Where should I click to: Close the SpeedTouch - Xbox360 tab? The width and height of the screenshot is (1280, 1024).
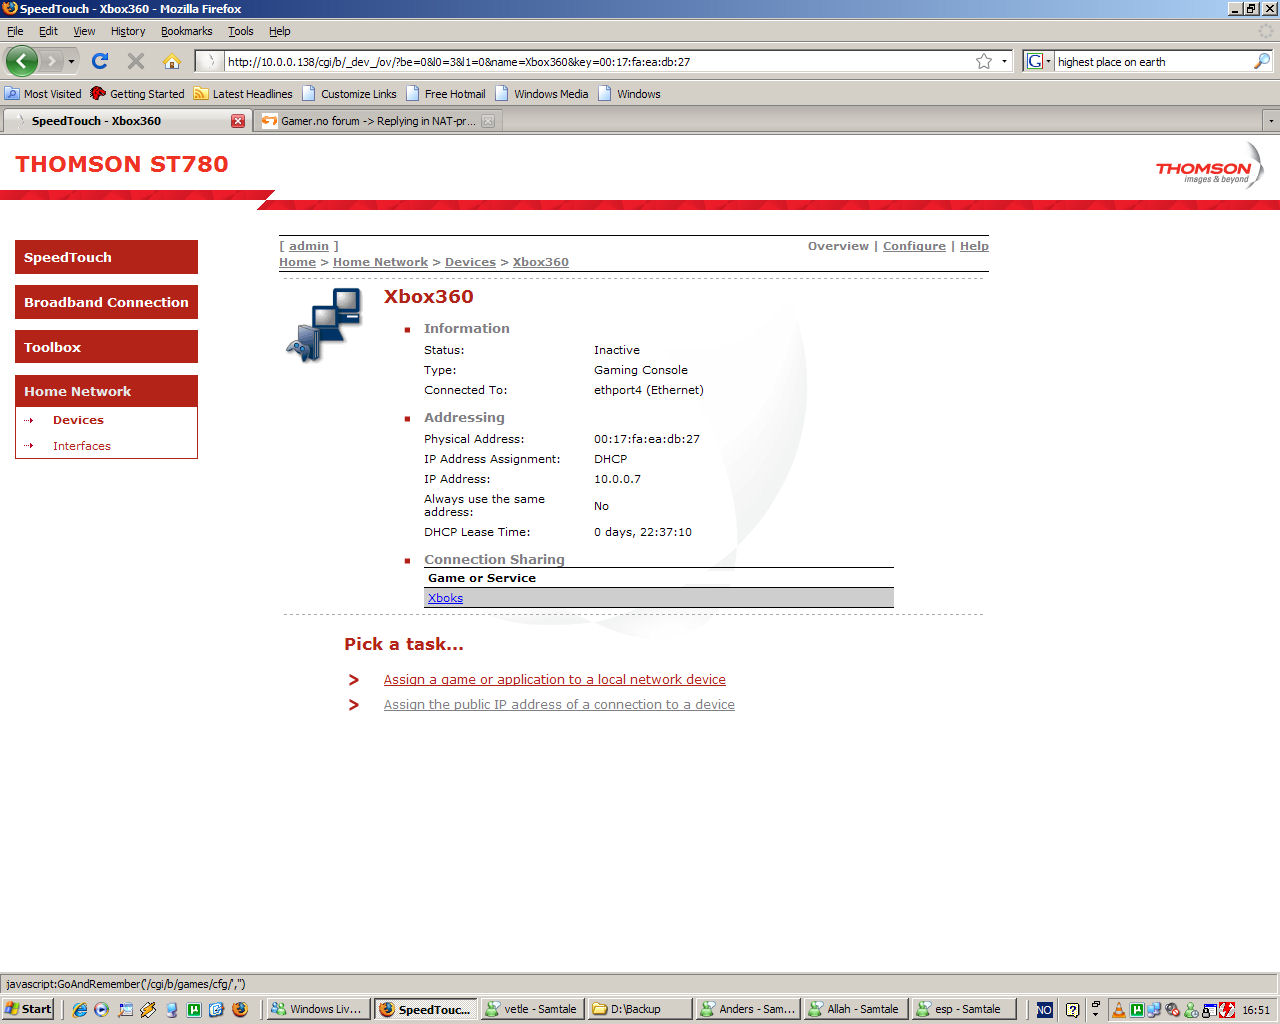pyautogui.click(x=238, y=121)
